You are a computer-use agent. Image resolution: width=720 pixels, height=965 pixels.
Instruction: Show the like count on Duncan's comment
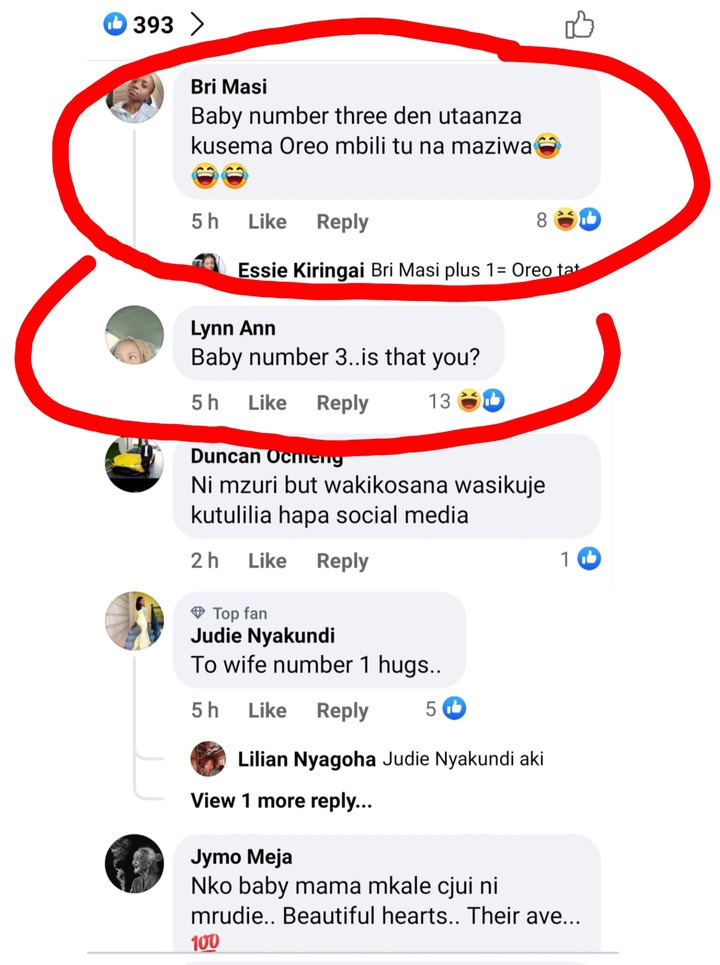(580, 559)
